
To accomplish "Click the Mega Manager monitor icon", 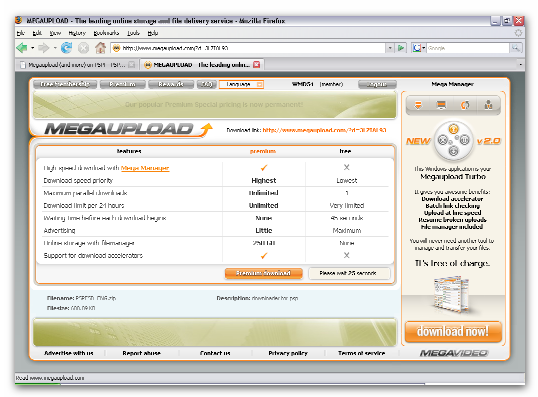I will (x=441, y=105).
